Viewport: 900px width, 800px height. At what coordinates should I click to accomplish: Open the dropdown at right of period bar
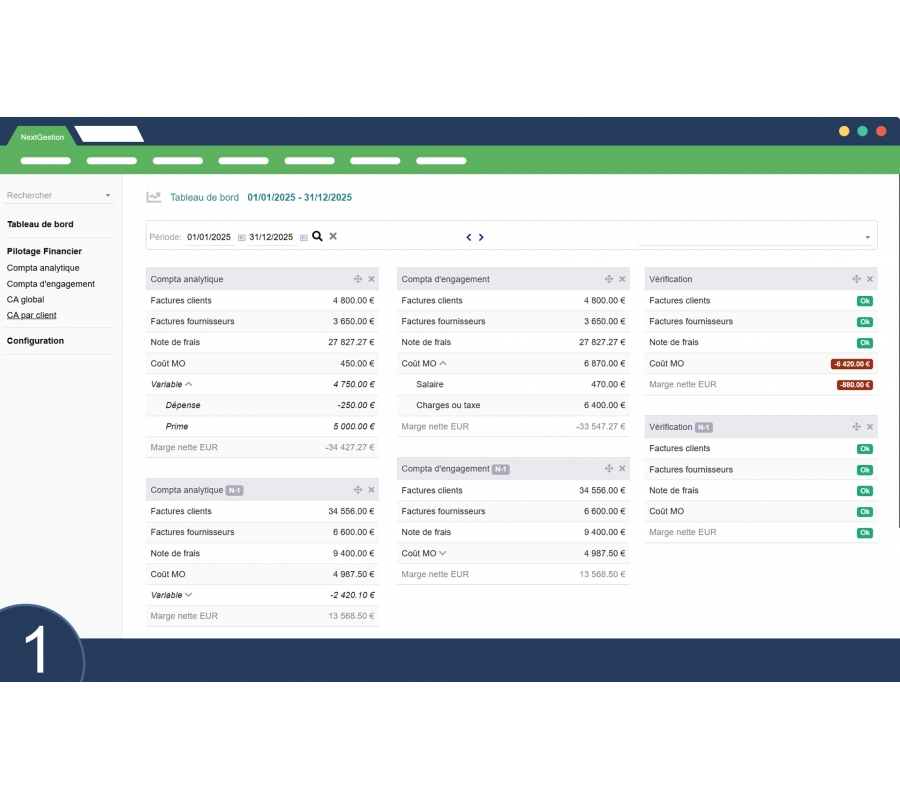pos(867,238)
